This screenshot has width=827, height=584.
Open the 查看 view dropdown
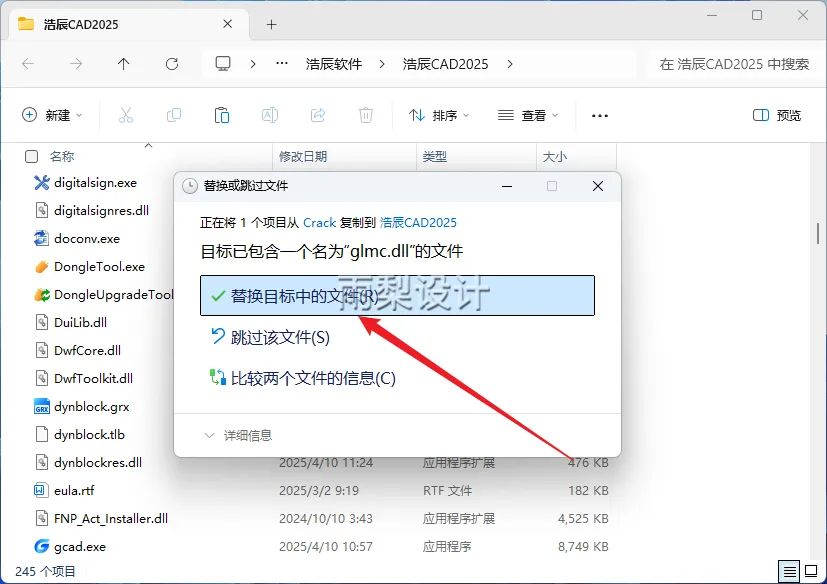(x=528, y=115)
